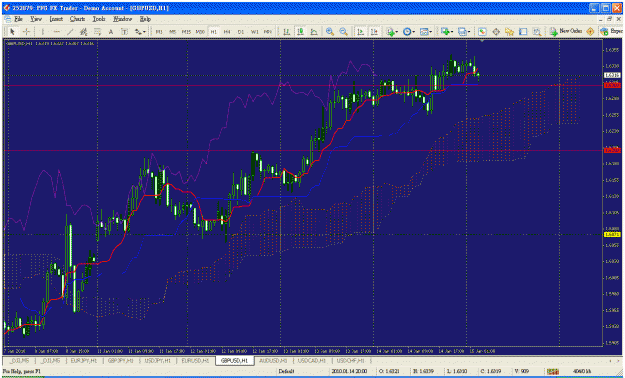Open the File menu
Image resolution: width=625 pixels, height=378 pixels.
point(18,19)
